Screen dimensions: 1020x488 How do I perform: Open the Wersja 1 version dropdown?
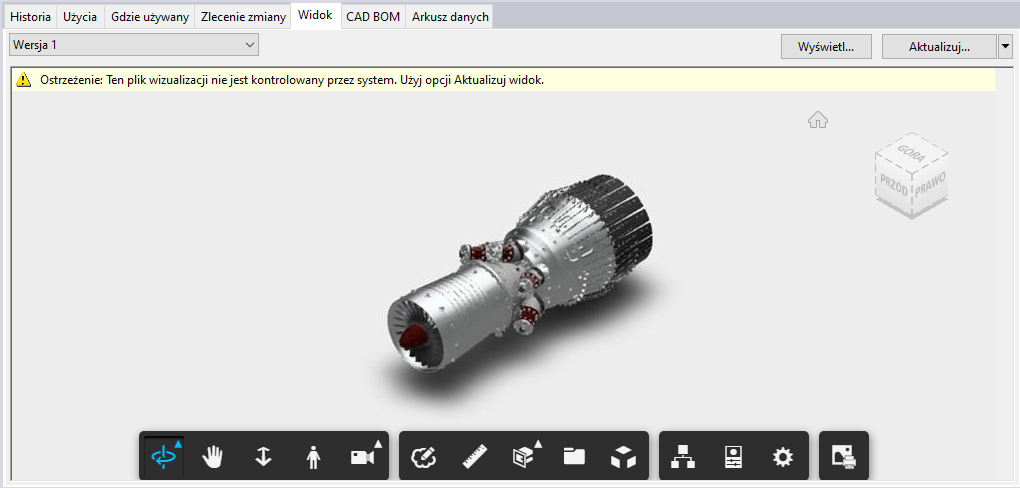(134, 45)
